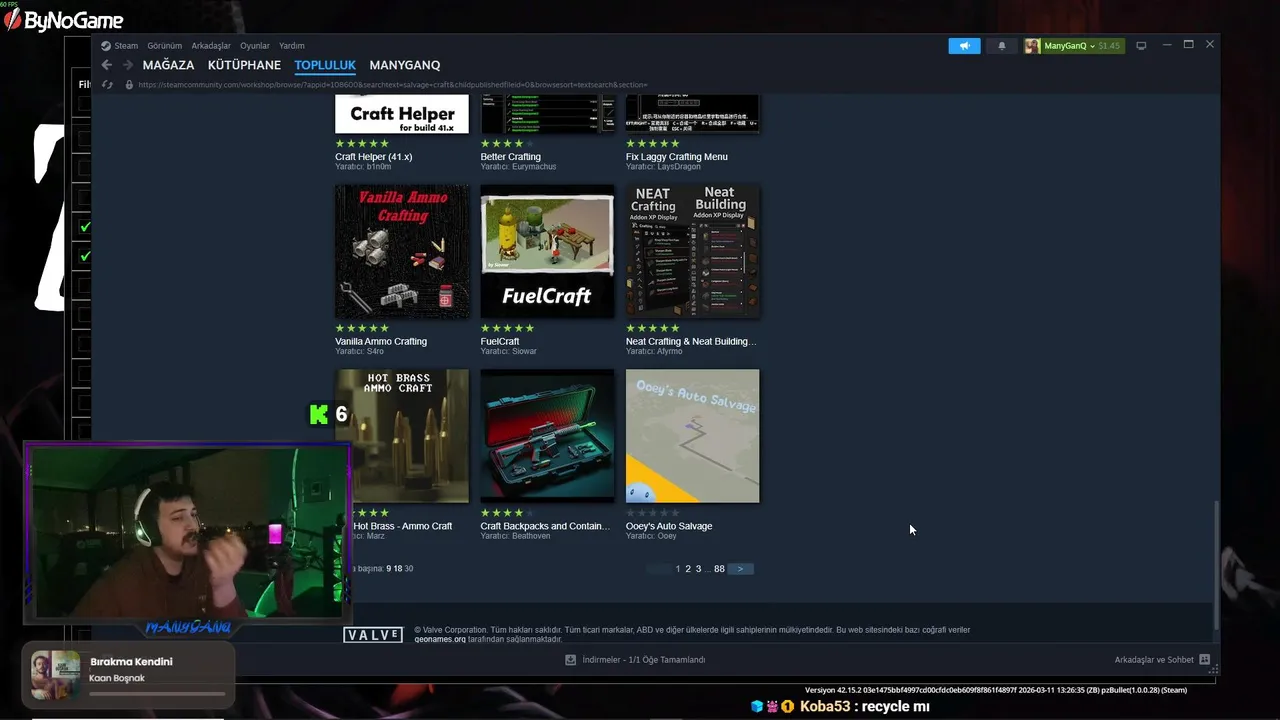Click the back navigation arrow

(107, 65)
